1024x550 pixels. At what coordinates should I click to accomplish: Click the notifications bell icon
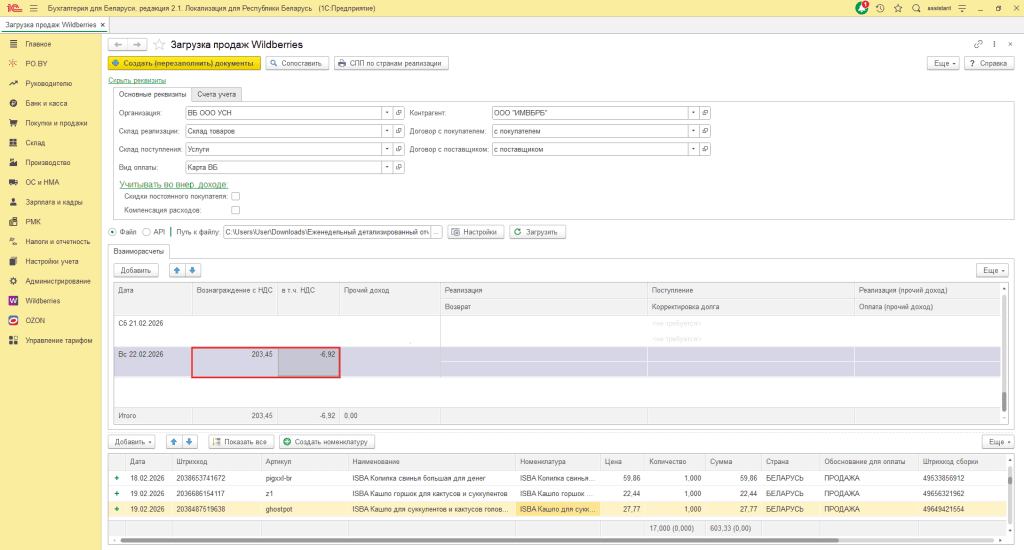(862, 8)
